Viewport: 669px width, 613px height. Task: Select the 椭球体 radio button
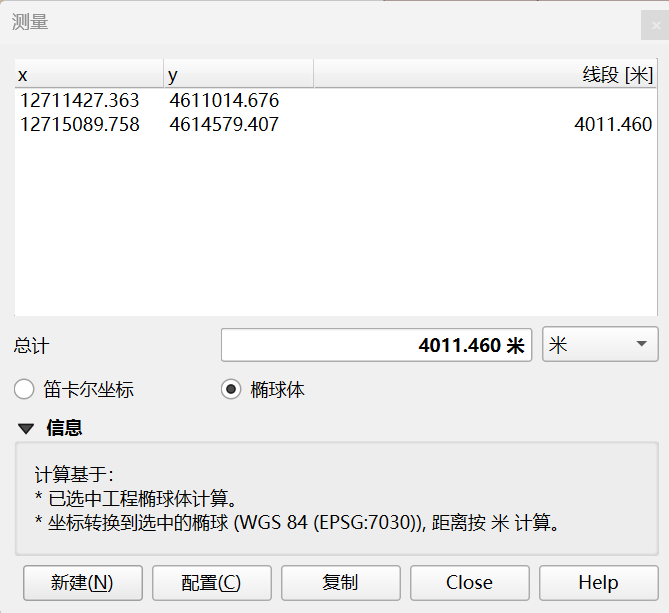[x=231, y=390]
